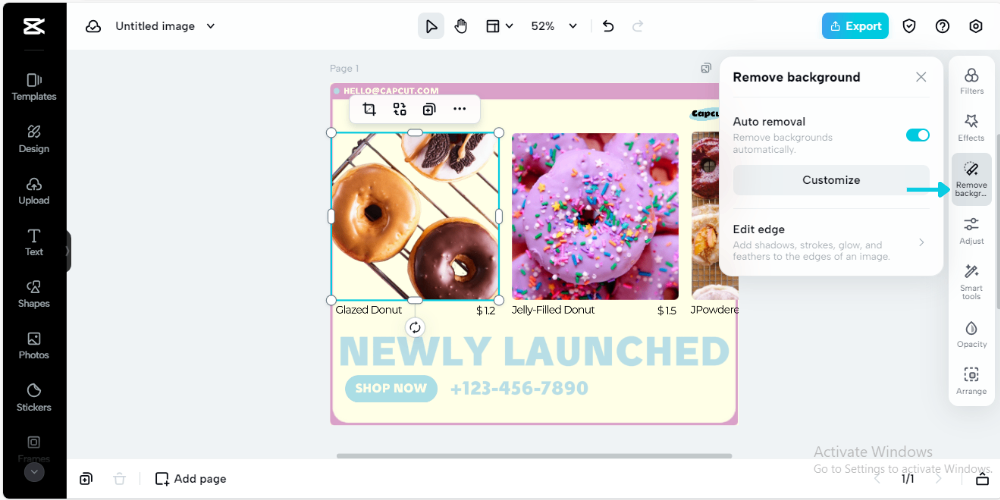
Task: Collapse the left panel side handle
Action: tap(68, 251)
